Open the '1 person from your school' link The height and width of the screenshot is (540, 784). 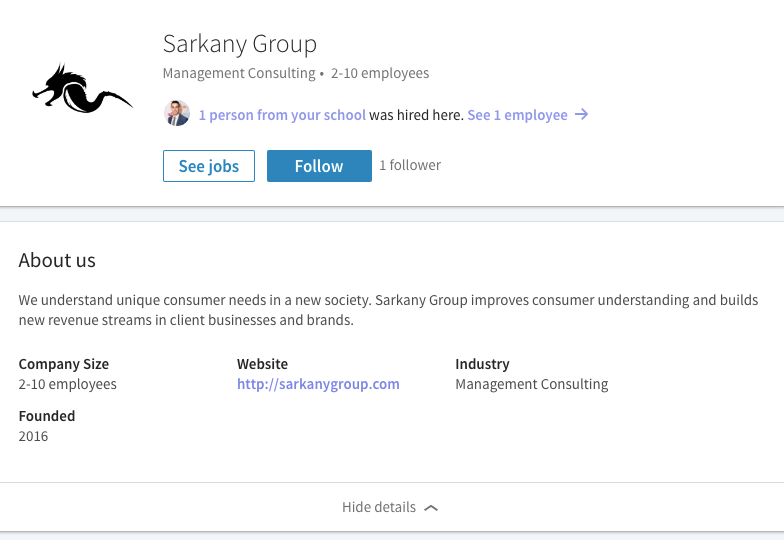(282, 115)
